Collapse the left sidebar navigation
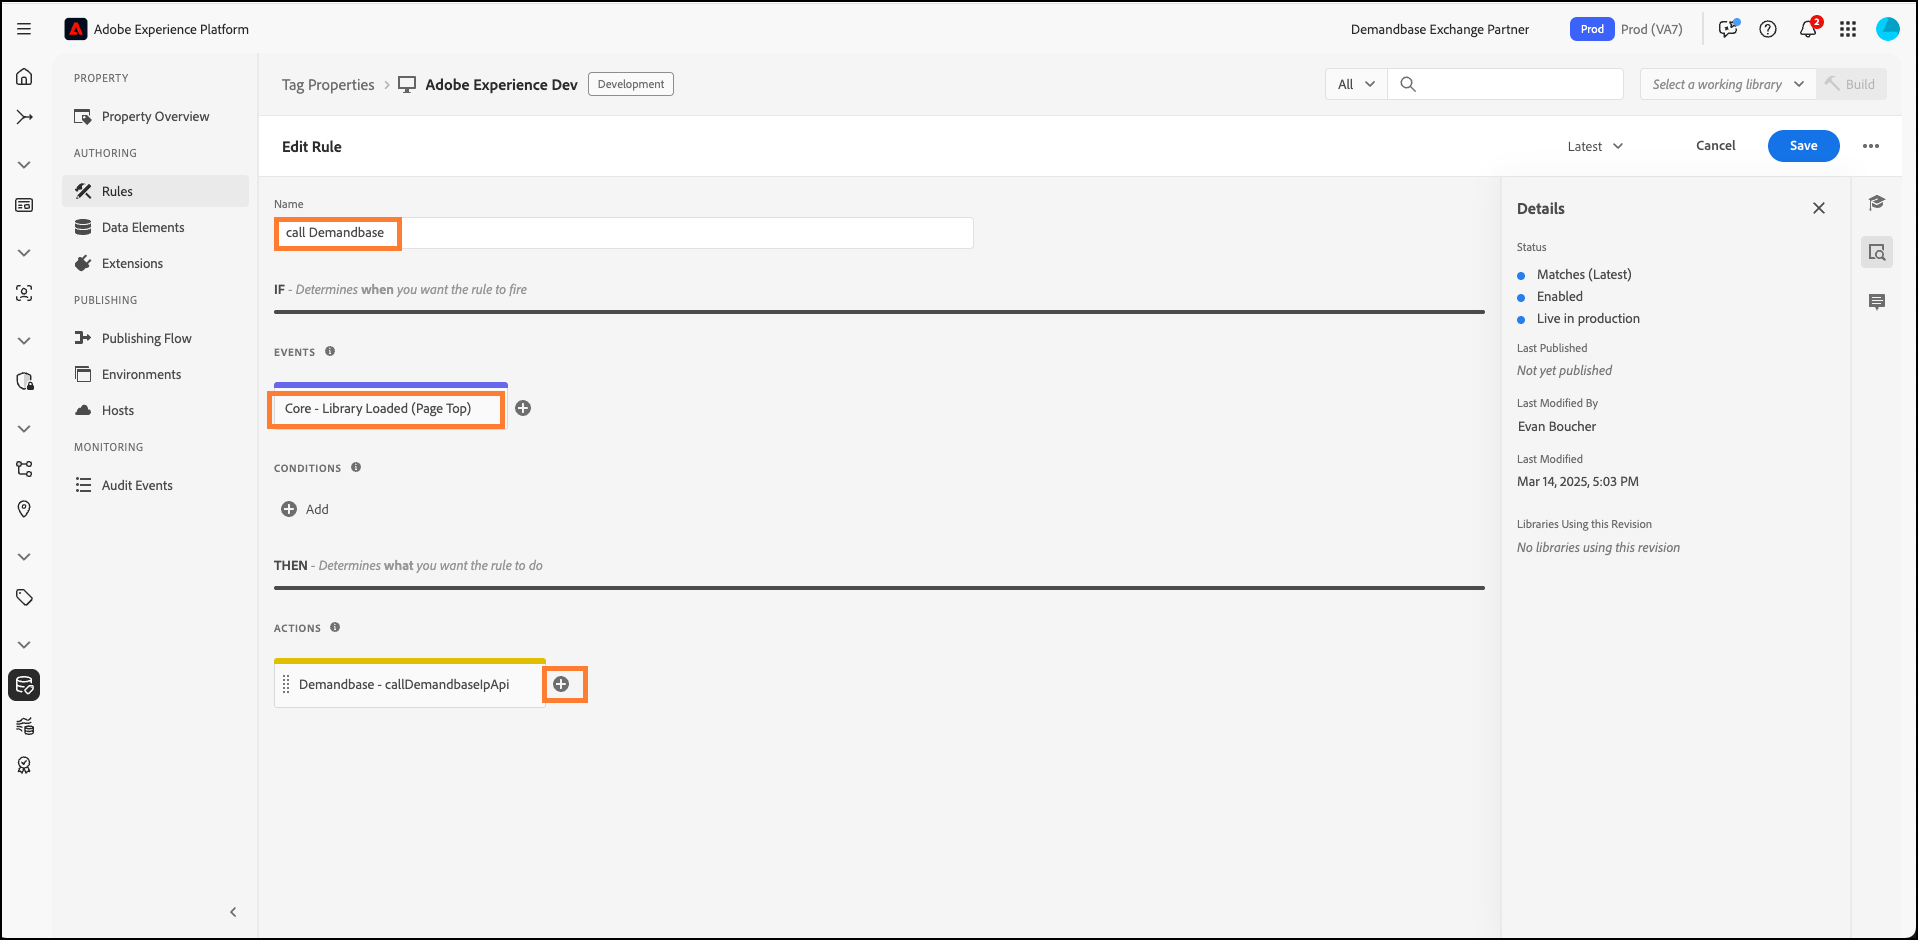The width and height of the screenshot is (1918, 940). [233, 912]
